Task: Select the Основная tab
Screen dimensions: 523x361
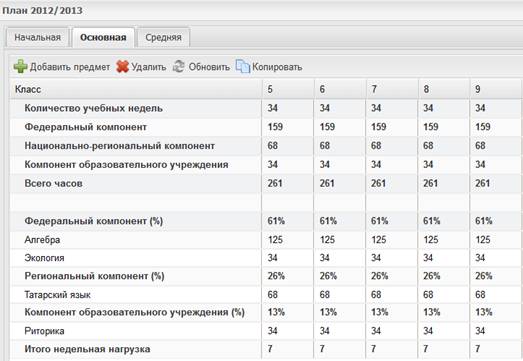Action: click(103, 37)
